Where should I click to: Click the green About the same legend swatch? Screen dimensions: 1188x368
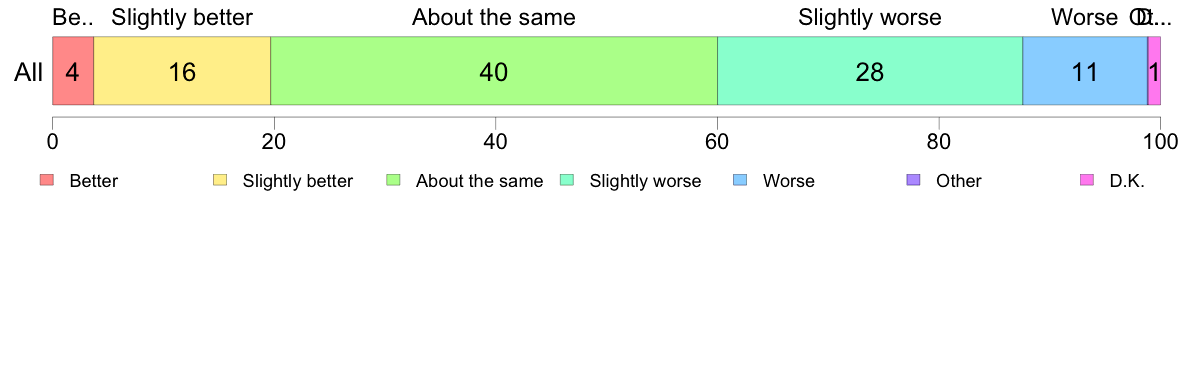pyautogui.click(x=393, y=180)
